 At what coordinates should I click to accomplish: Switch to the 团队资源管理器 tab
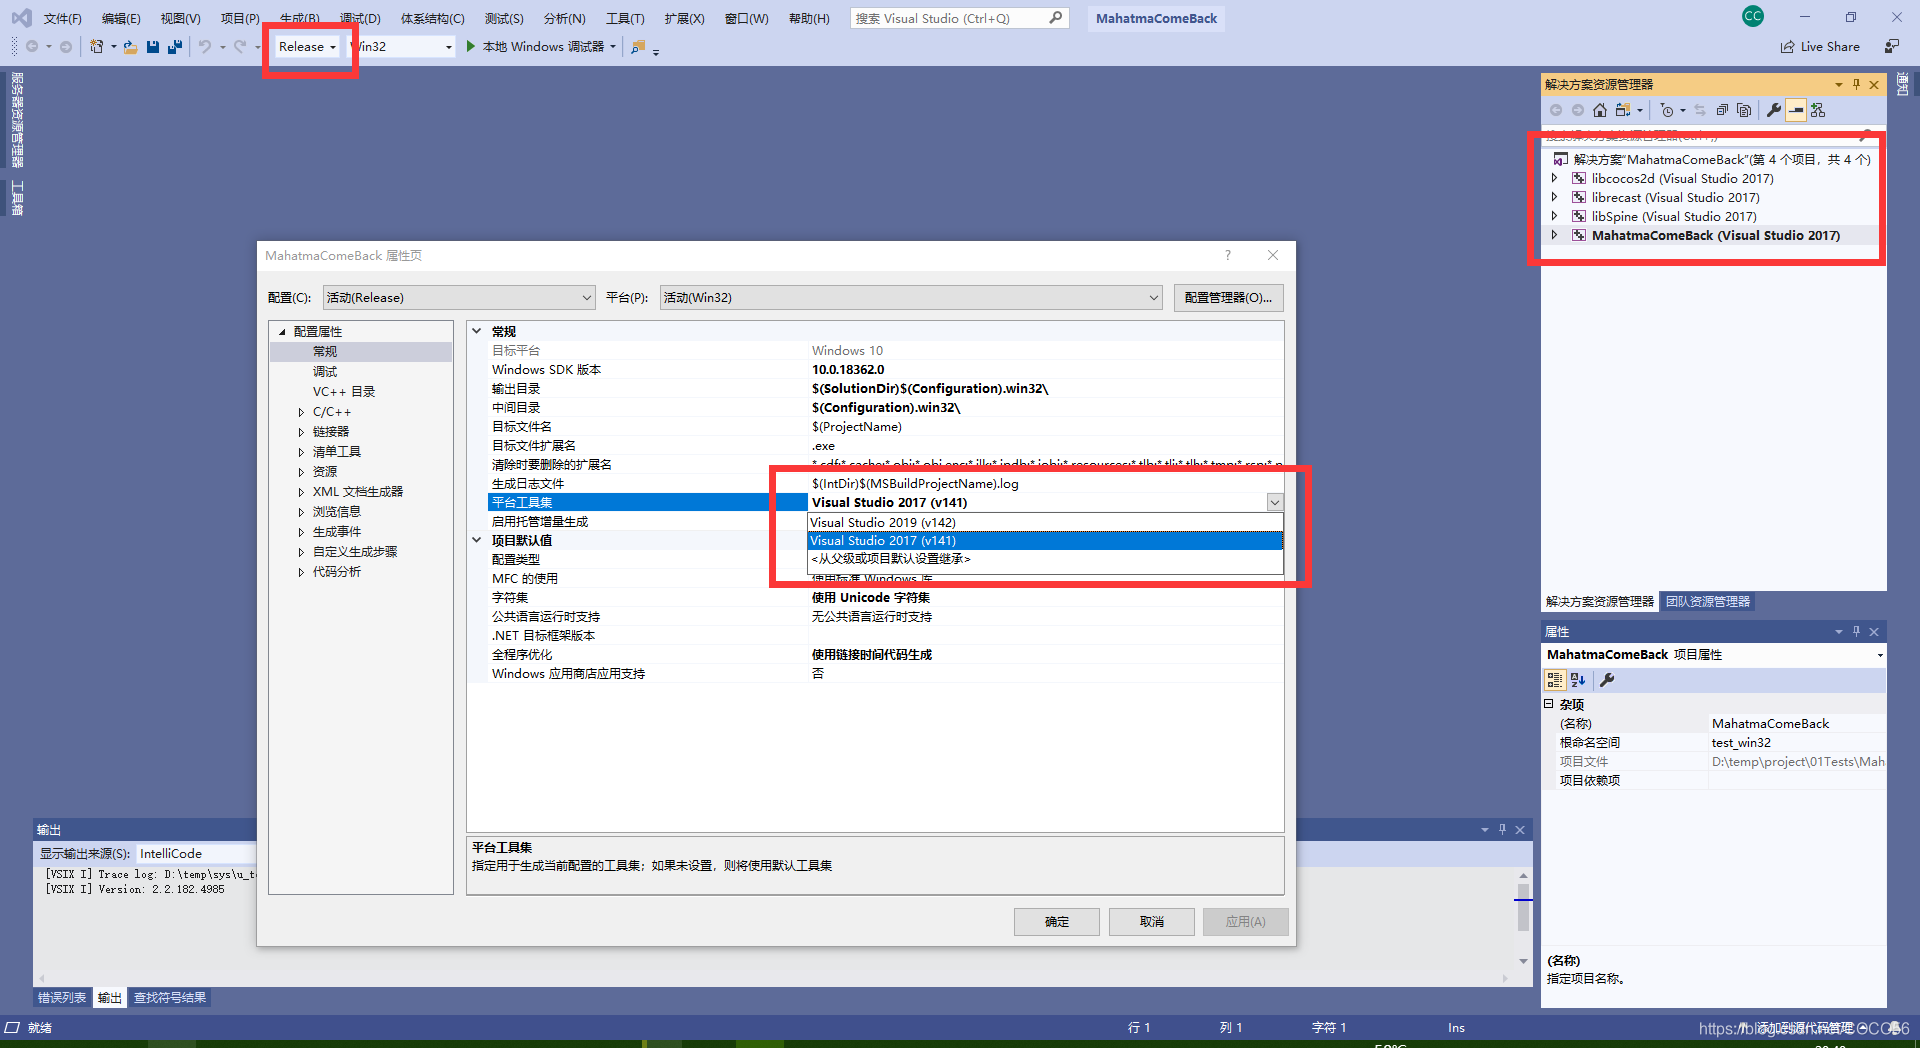tap(1707, 601)
